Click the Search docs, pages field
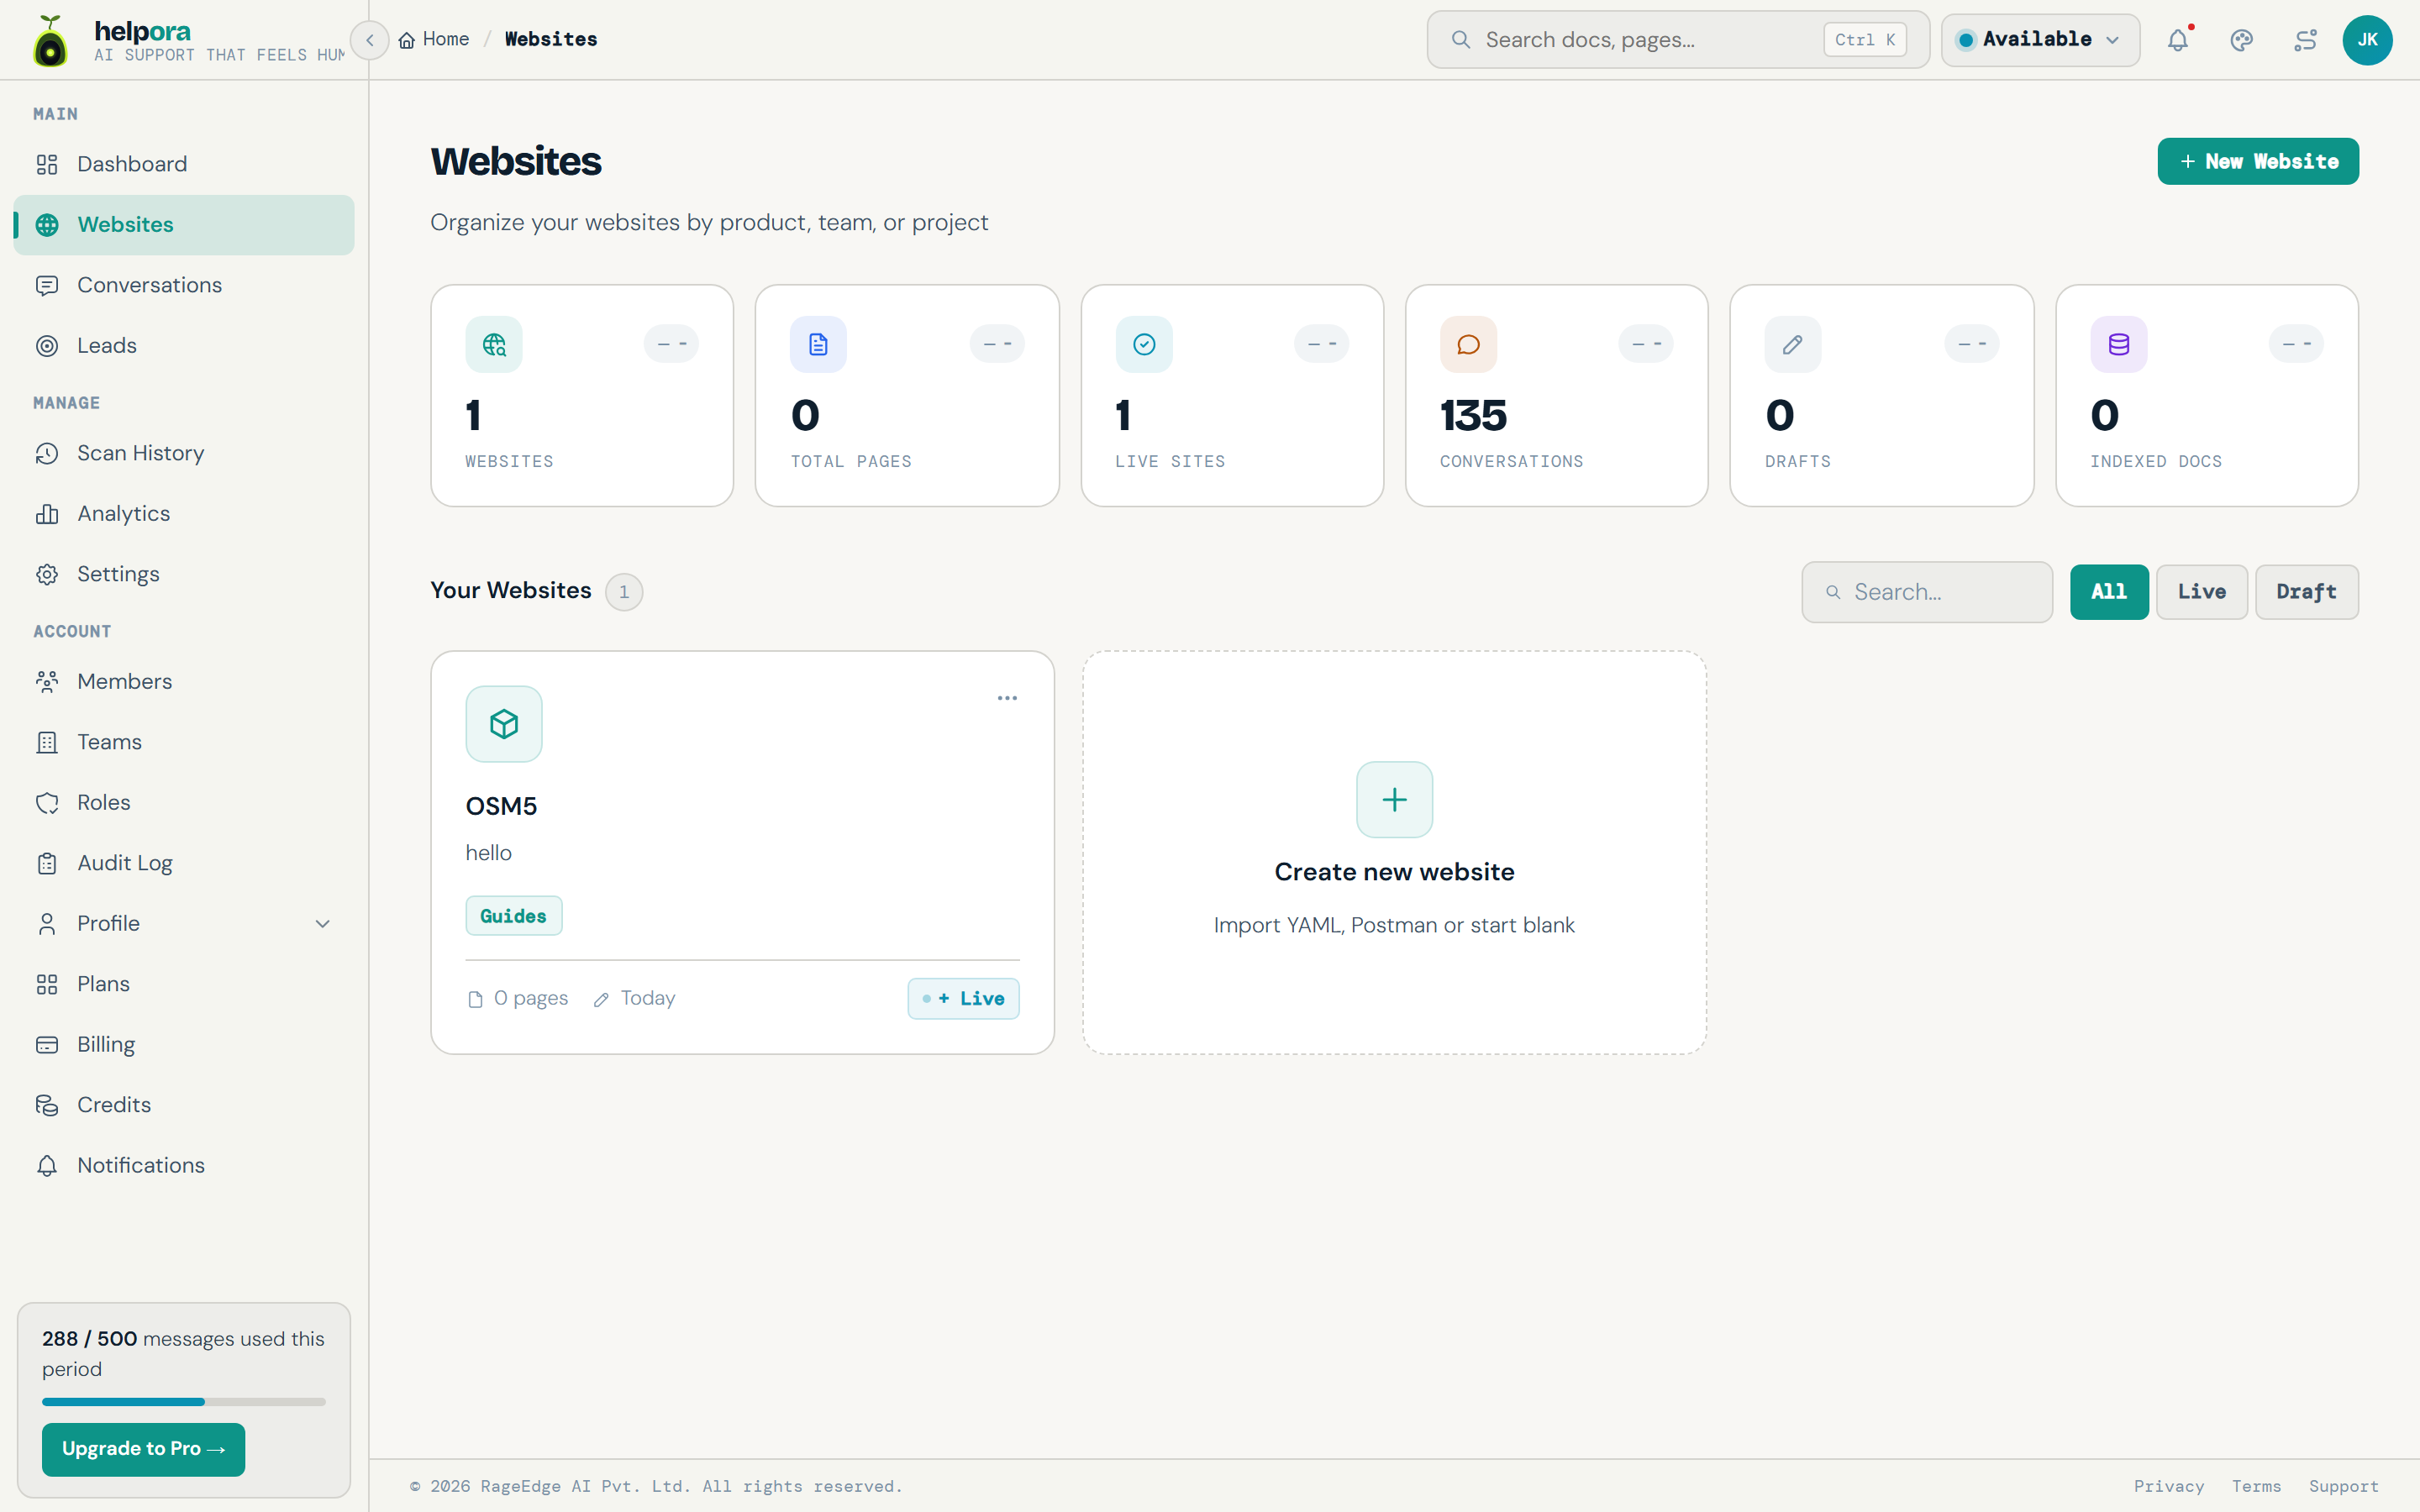This screenshot has height=1512, width=2420. click(1678, 40)
